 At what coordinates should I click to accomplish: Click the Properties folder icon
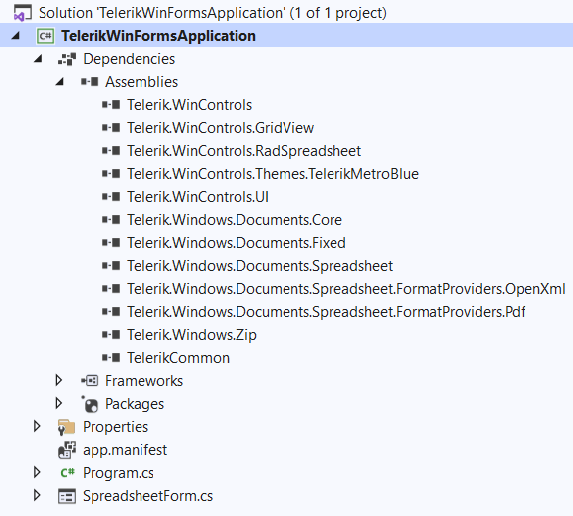pyautogui.click(x=67, y=427)
